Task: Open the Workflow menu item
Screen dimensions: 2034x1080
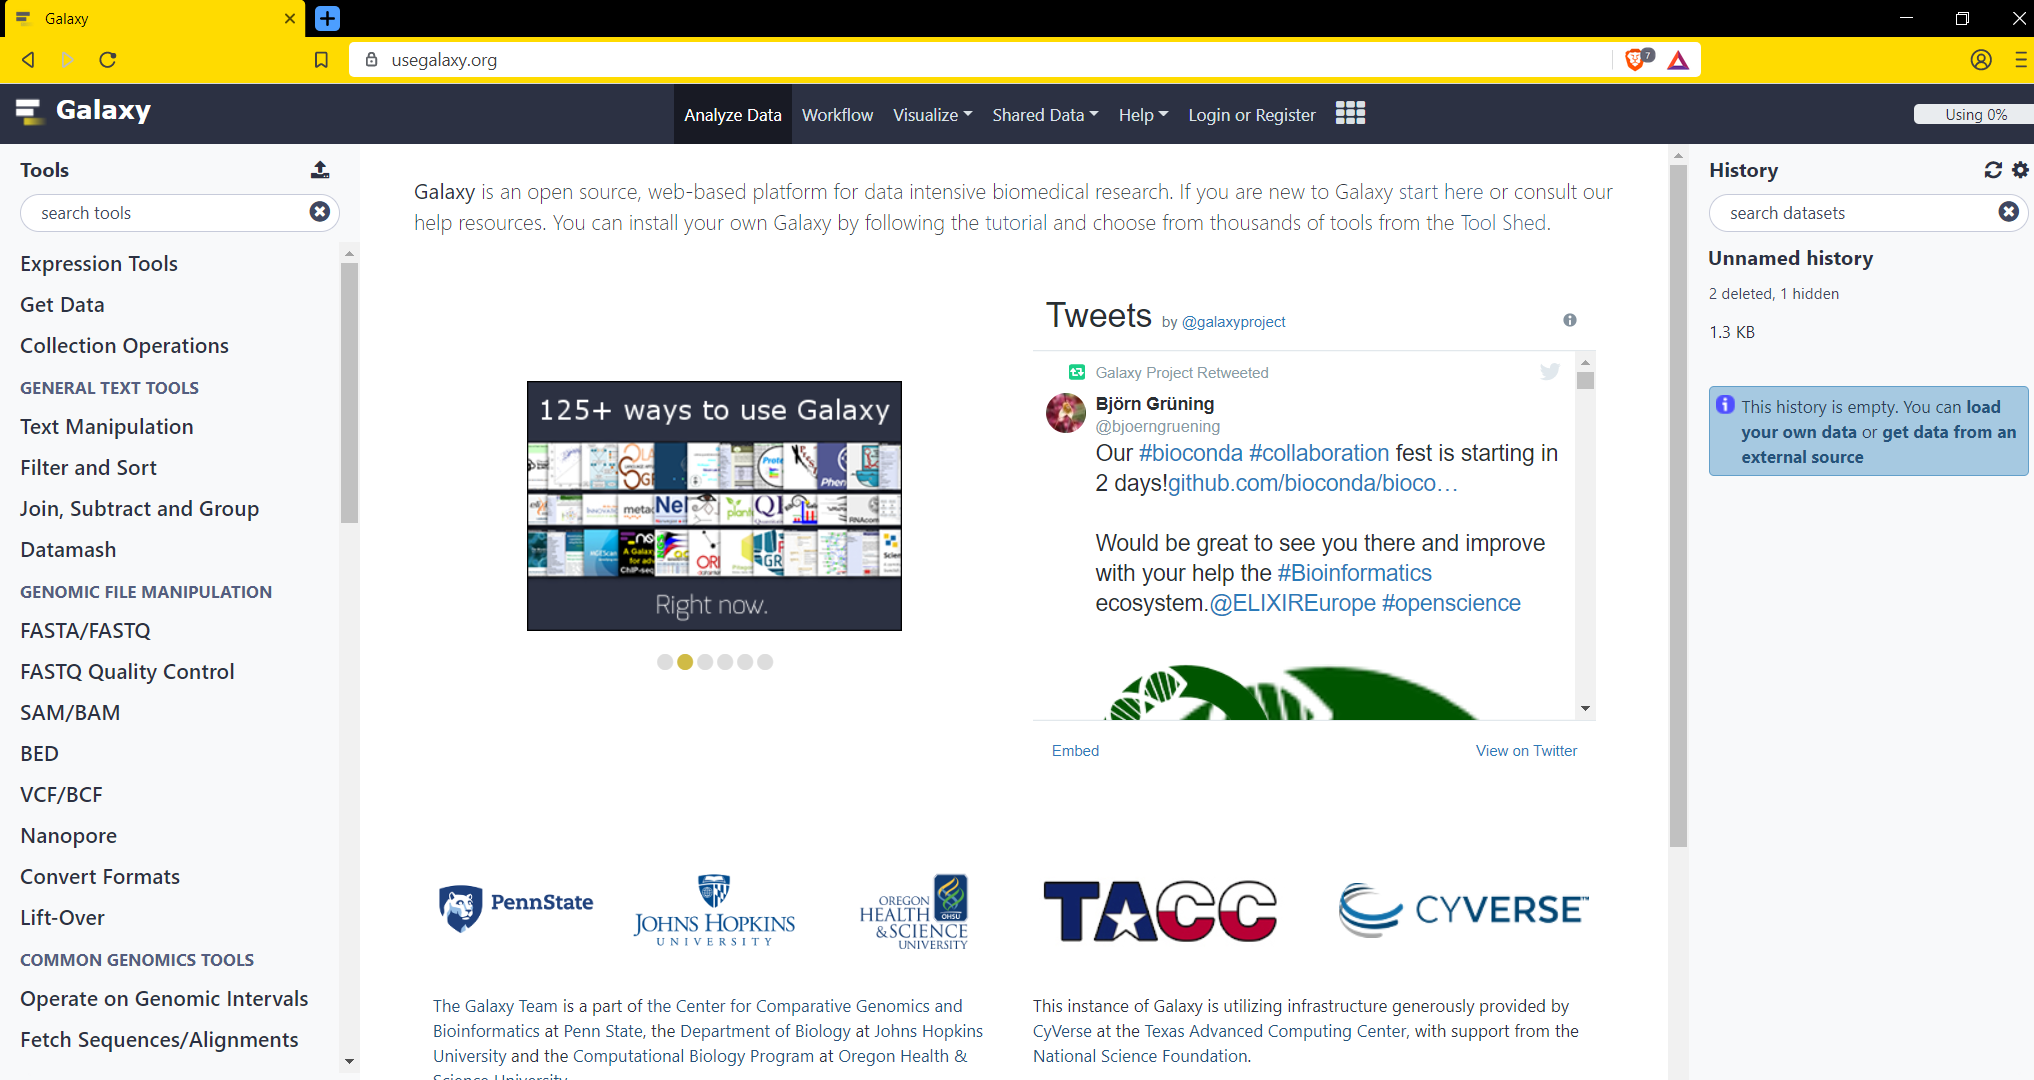Action: point(837,115)
